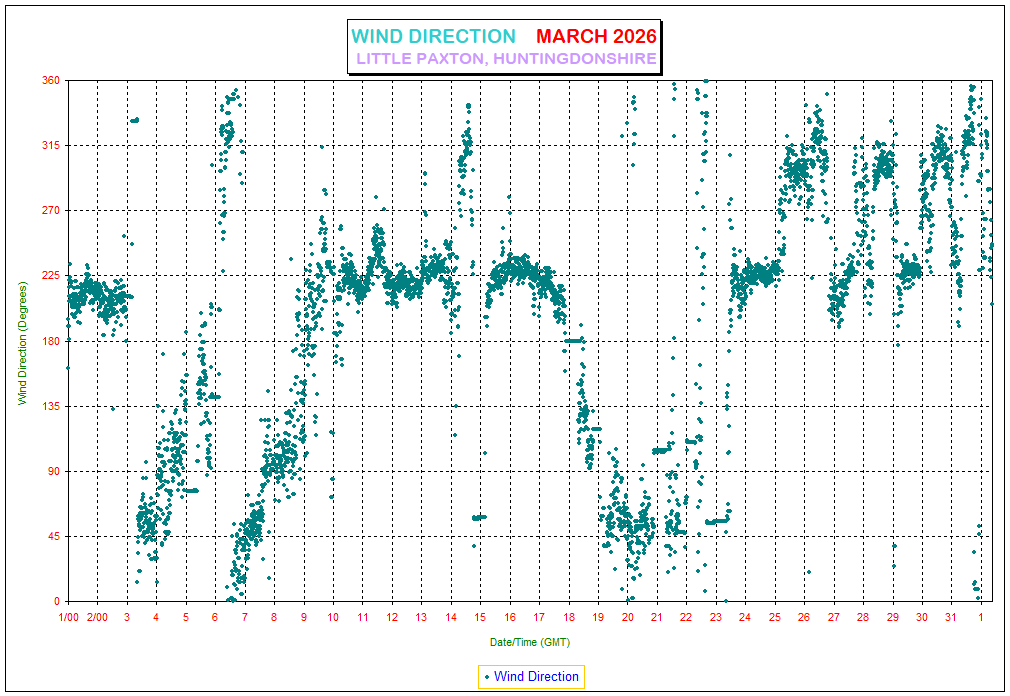Click day 23 on the date axis
Image resolution: width=1010 pixels, height=696 pixels.
point(716,618)
